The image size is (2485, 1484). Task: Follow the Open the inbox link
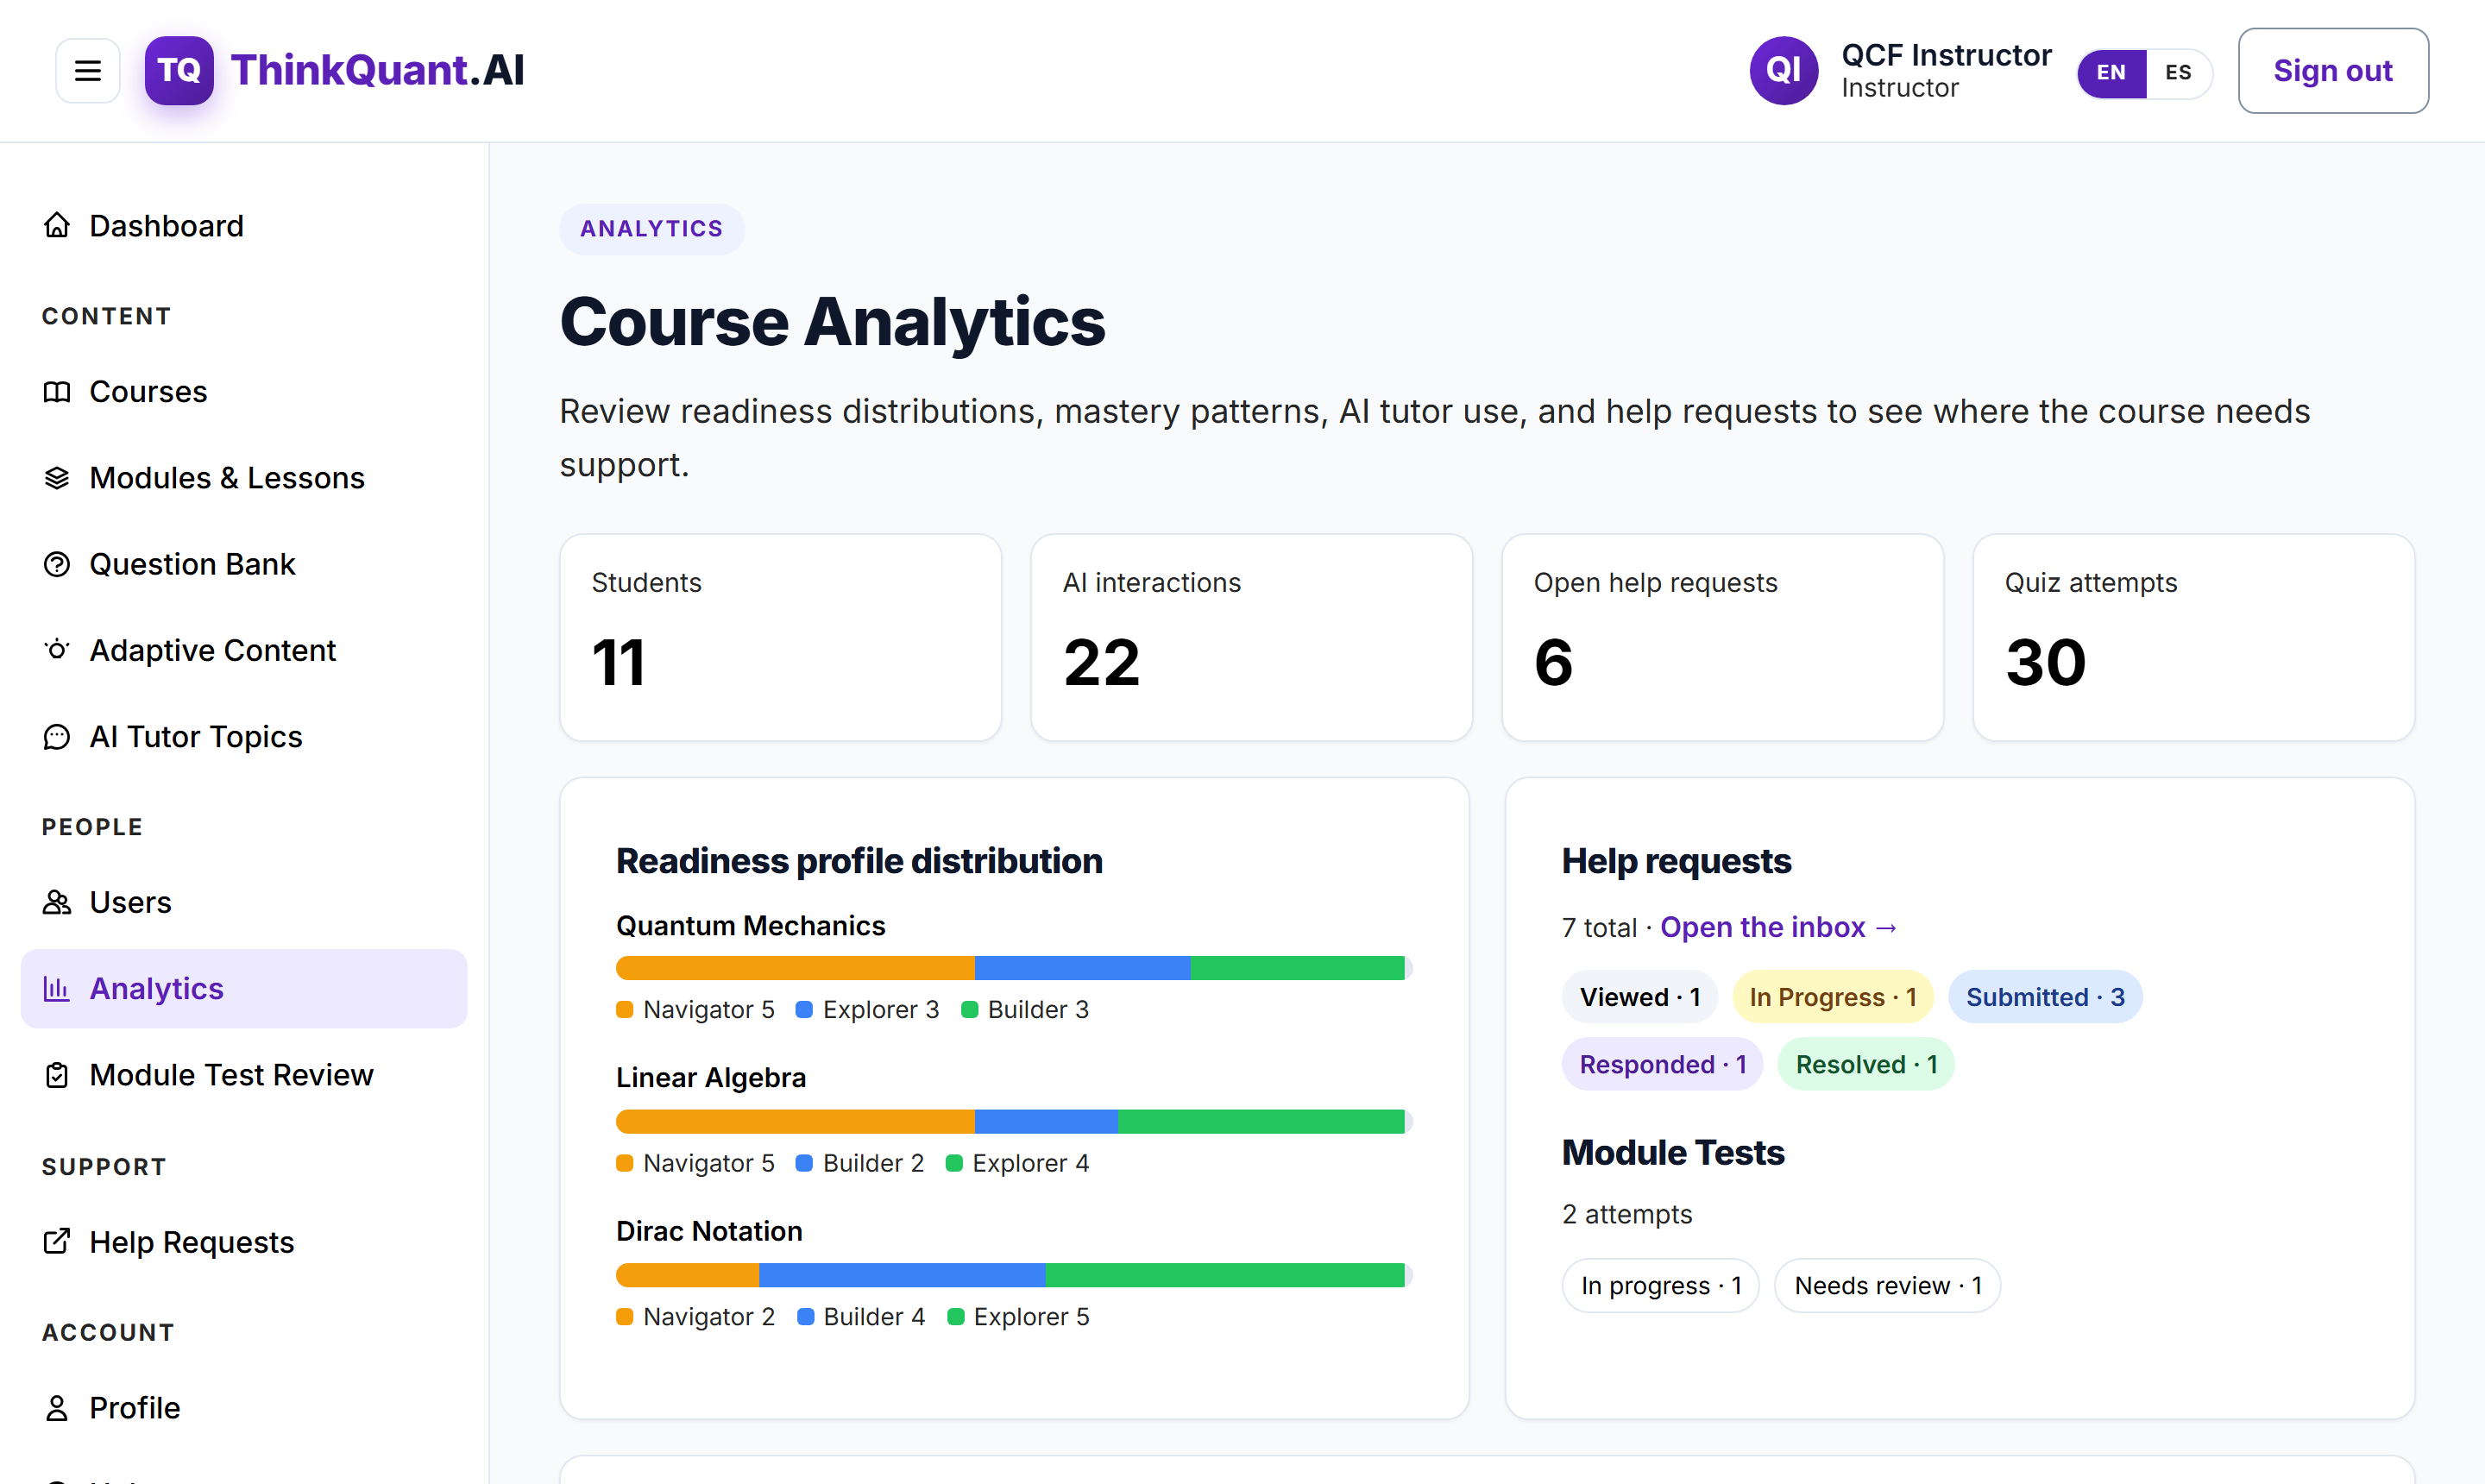click(x=1779, y=928)
